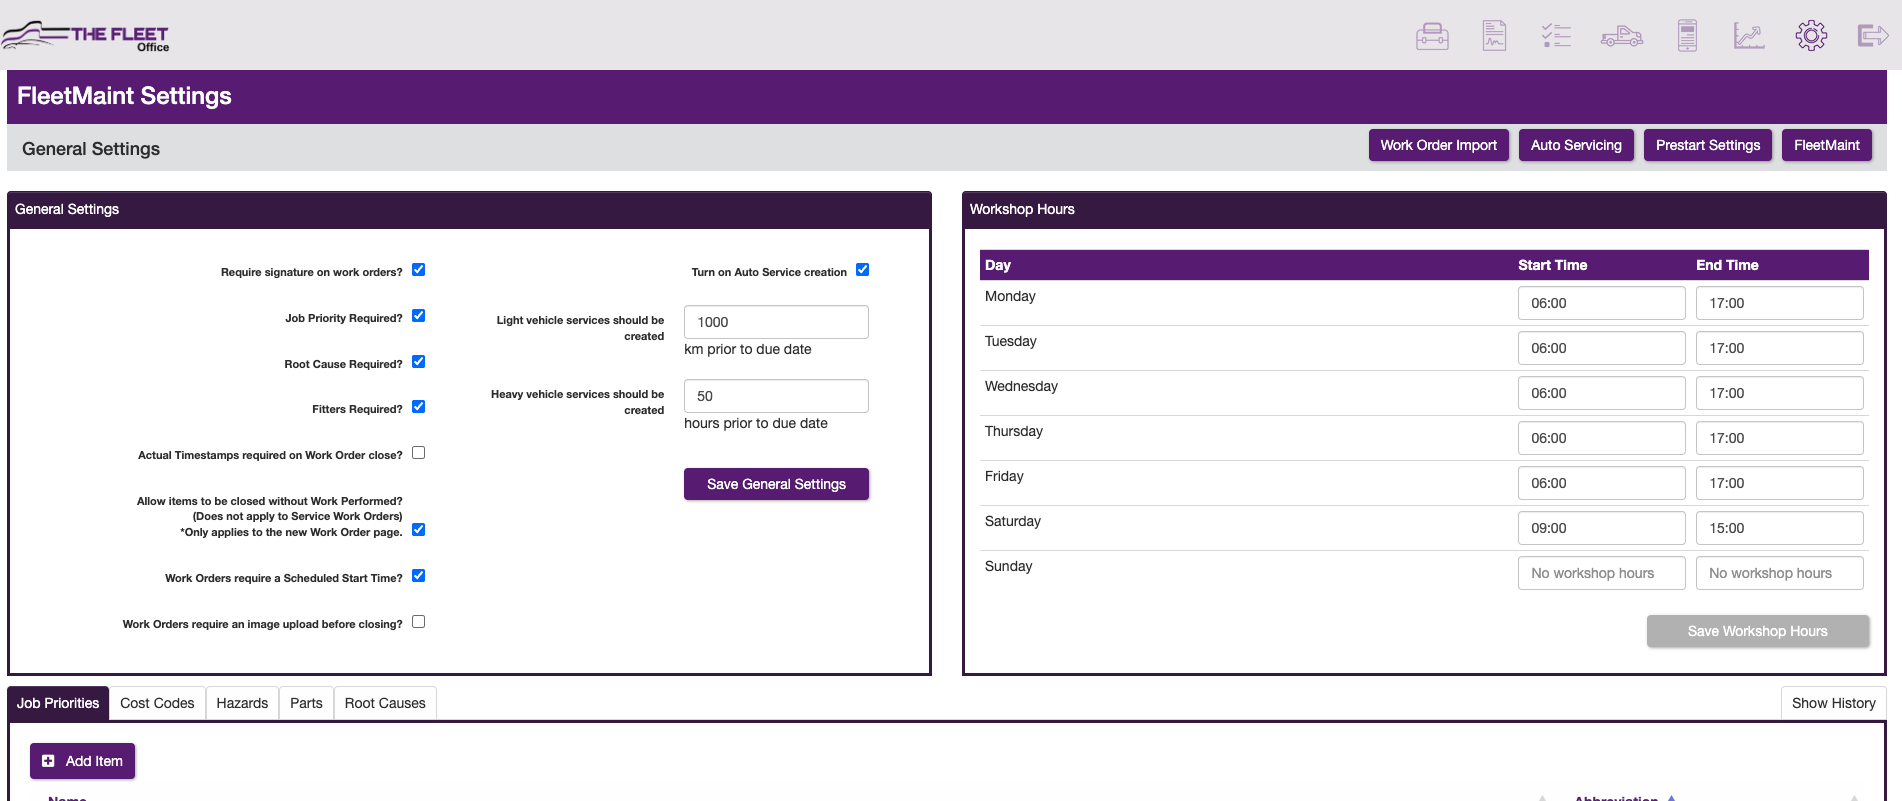The width and height of the screenshot is (1902, 801).
Task: Click the FleetMaint Settings page title
Action: (x=124, y=96)
